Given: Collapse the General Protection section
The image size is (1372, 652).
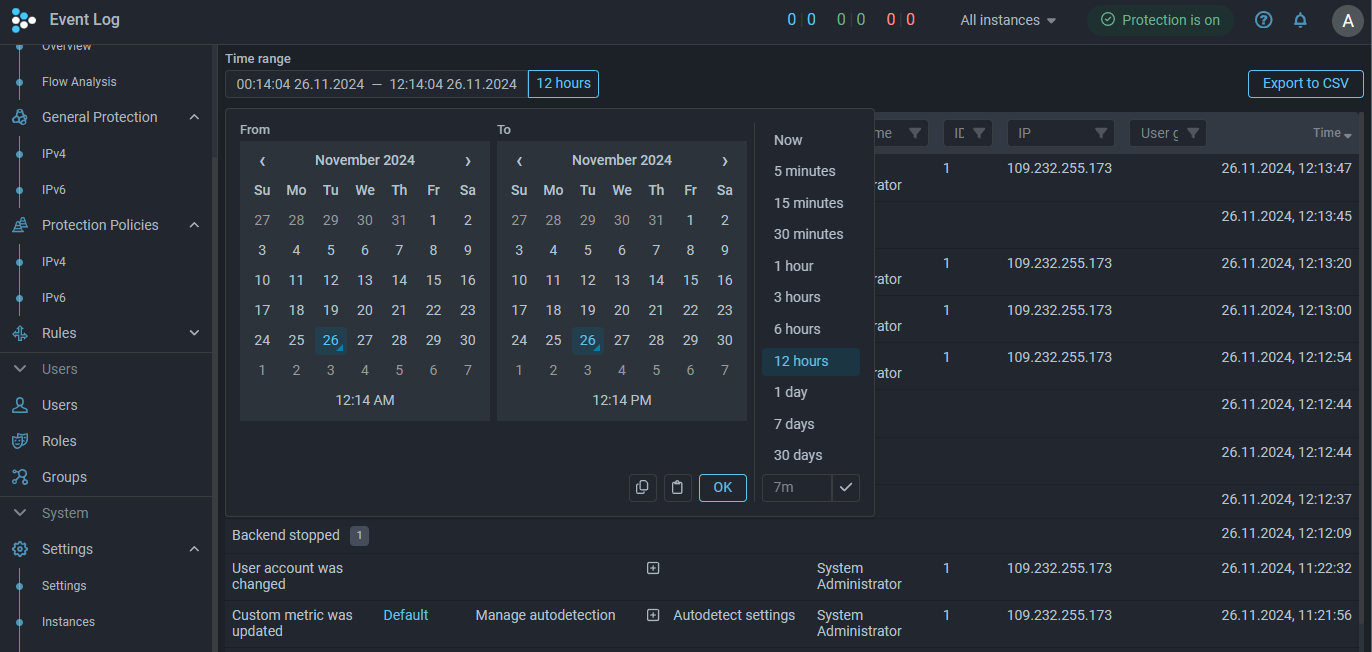Looking at the screenshot, I should [194, 117].
